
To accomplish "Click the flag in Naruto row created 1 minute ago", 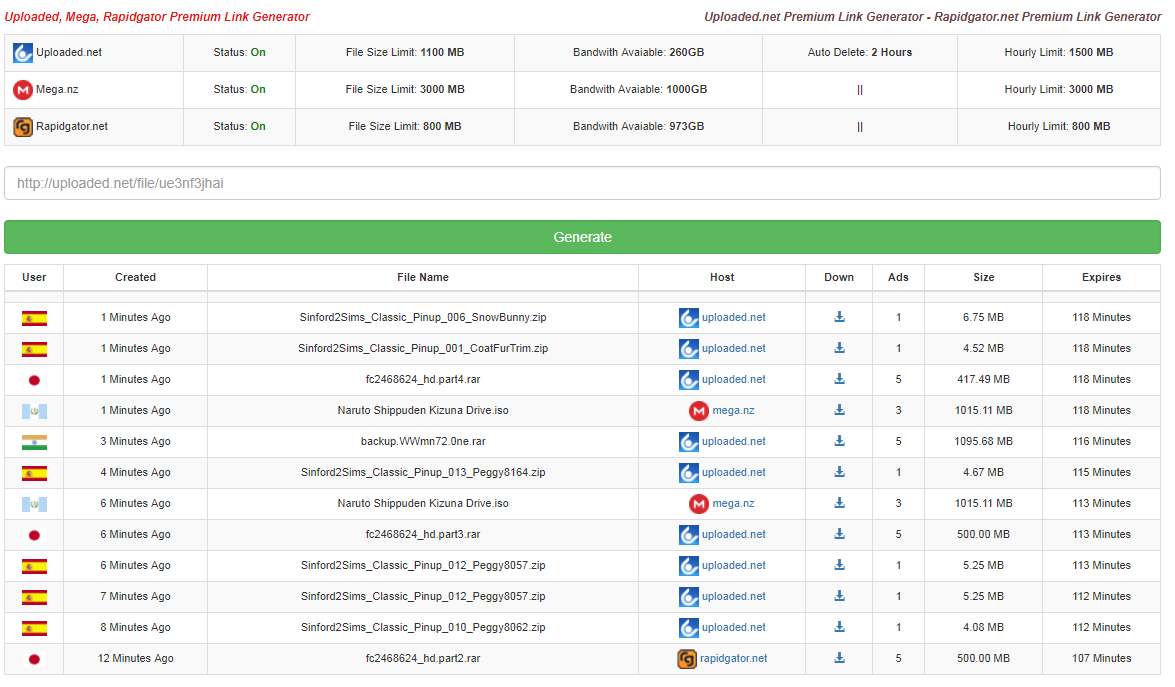I will [x=34, y=411].
